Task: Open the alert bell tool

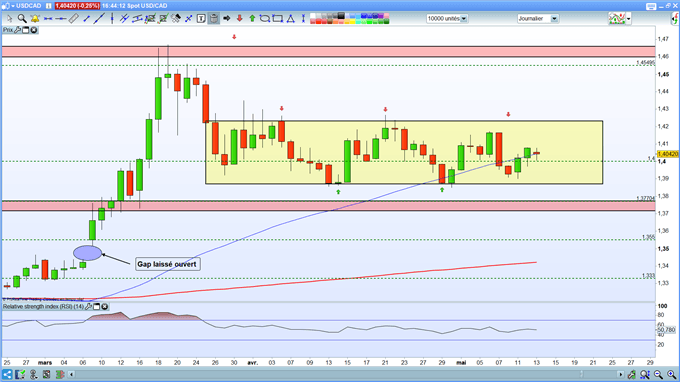Action: 35,19
